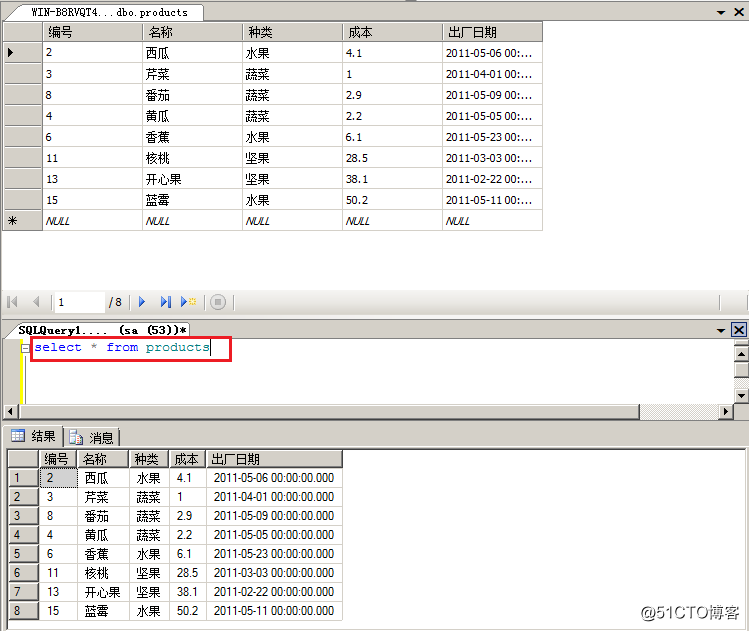Image resolution: width=749 pixels, height=631 pixels.
Task: Click date cell 2011-05-23 in table editor
Action: [x=492, y=137]
